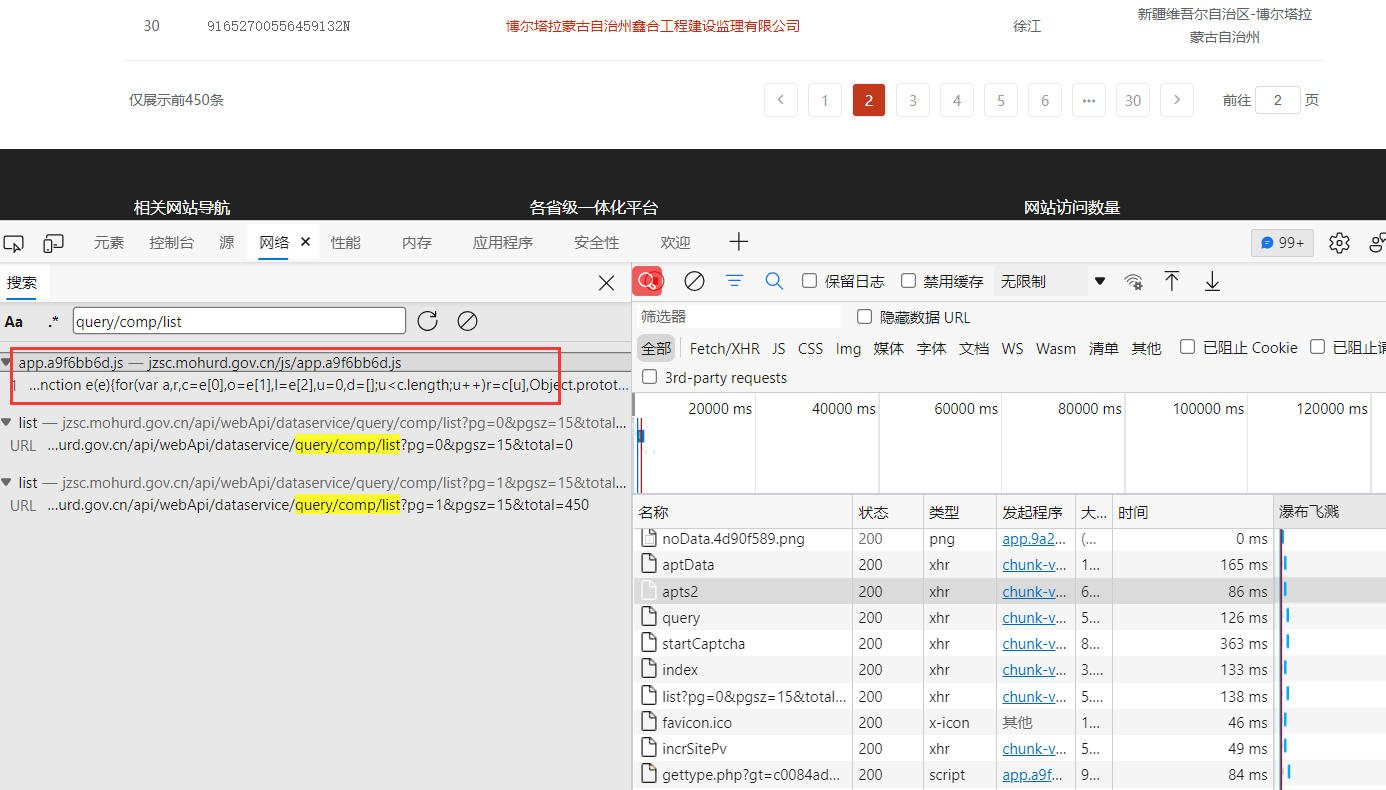1386x790 pixels.
Task: Go to page 30 in pagination
Action: click(1133, 100)
